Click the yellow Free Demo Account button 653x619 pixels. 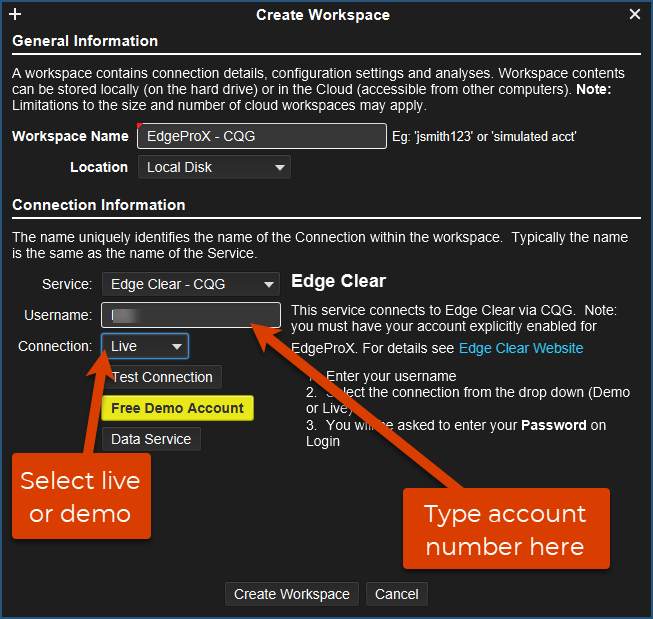[x=177, y=408]
